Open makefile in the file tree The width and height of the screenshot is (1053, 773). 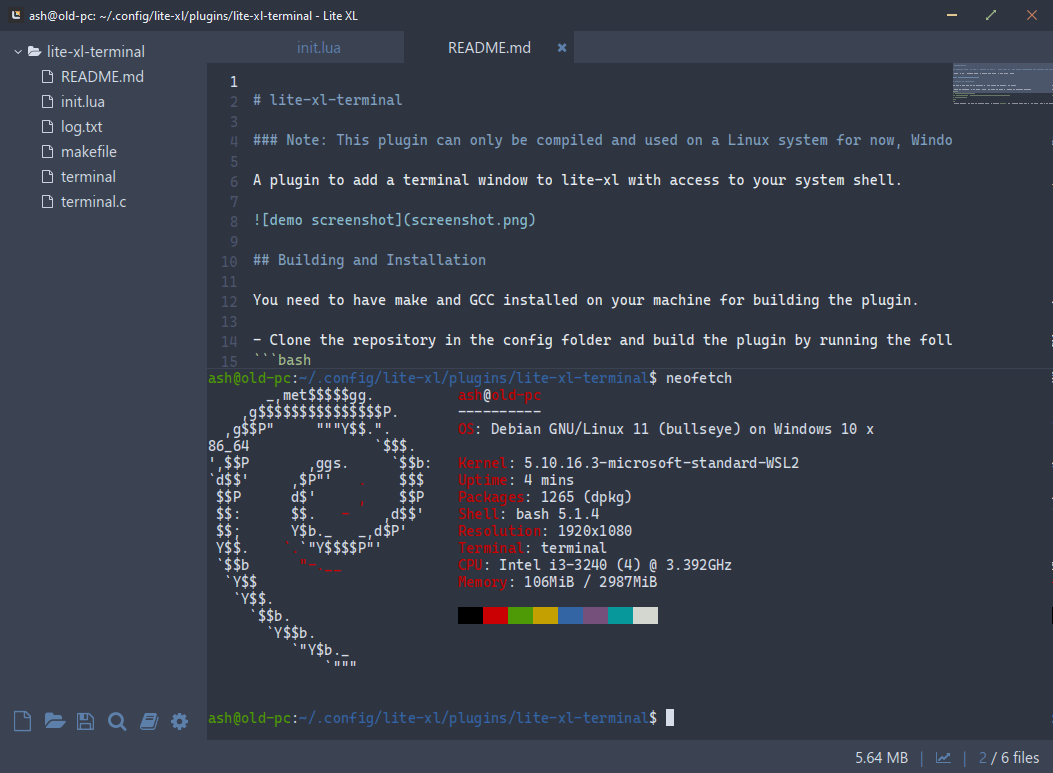[x=89, y=152]
